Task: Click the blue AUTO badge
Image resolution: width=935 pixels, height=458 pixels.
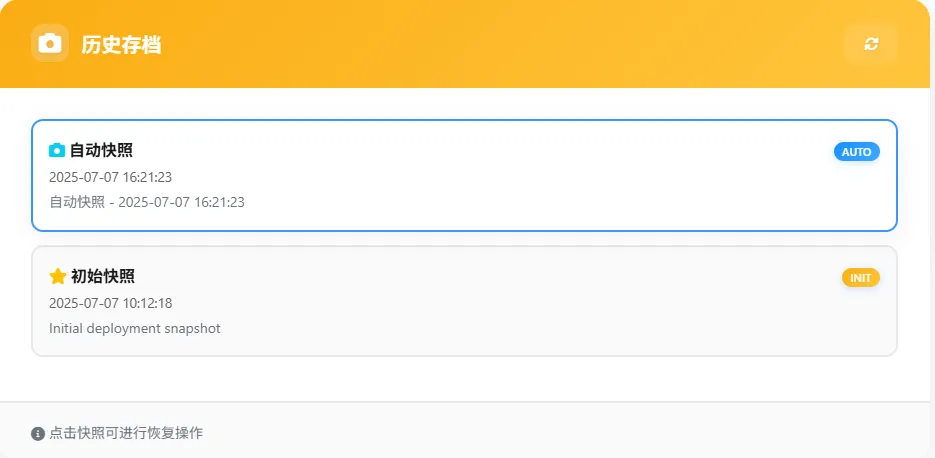Action: 856,152
